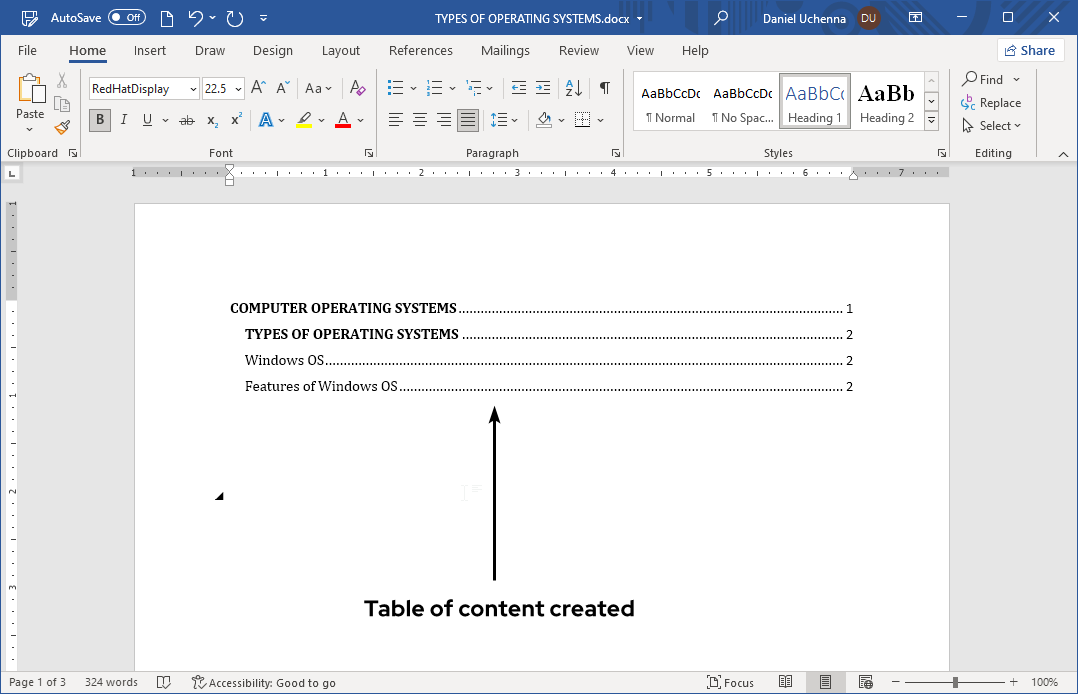Enable Focus mode from status bar
Screen dimensions: 1078x694
tap(730, 682)
